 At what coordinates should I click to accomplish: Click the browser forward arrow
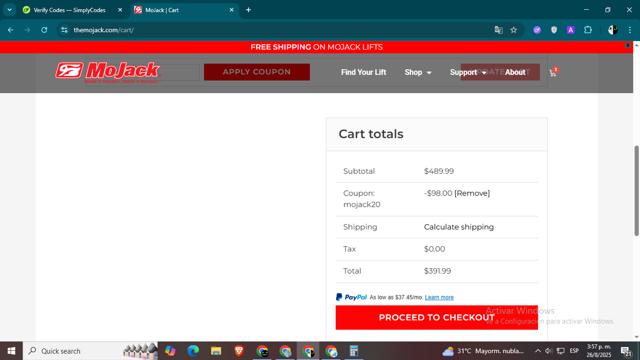27,30
